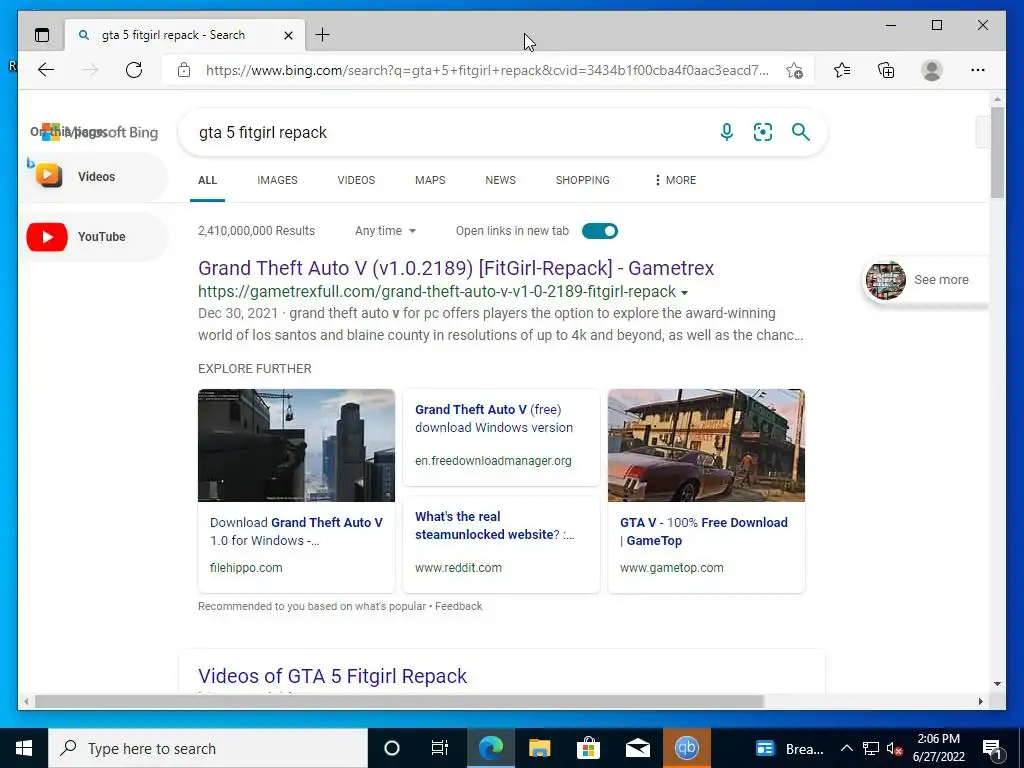Open the muted volume tray icon

click(894, 748)
